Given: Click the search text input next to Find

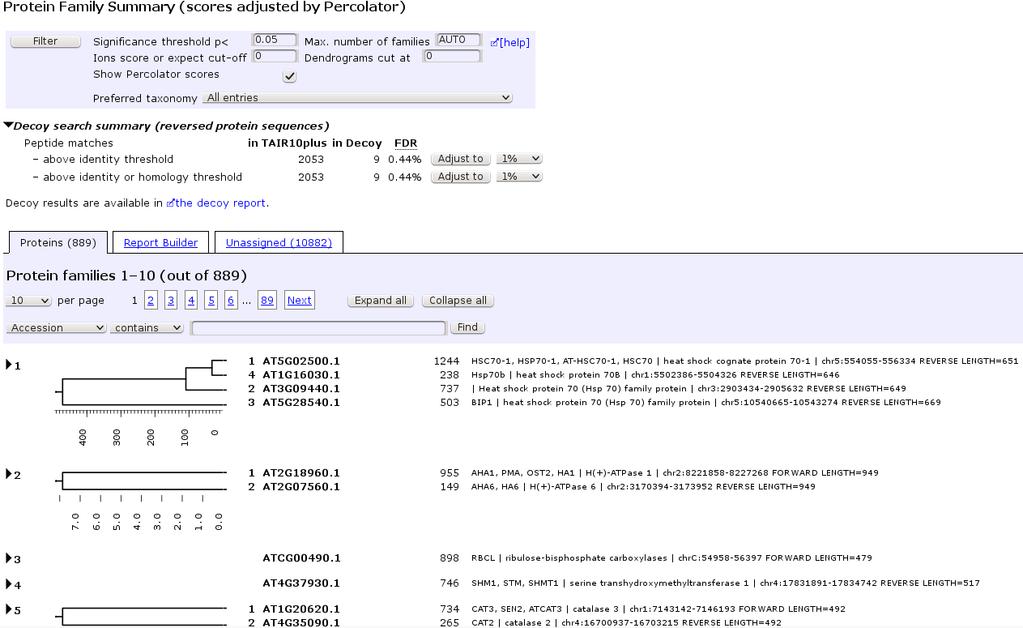Looking at the screenshot, I should tap(319, 327).
